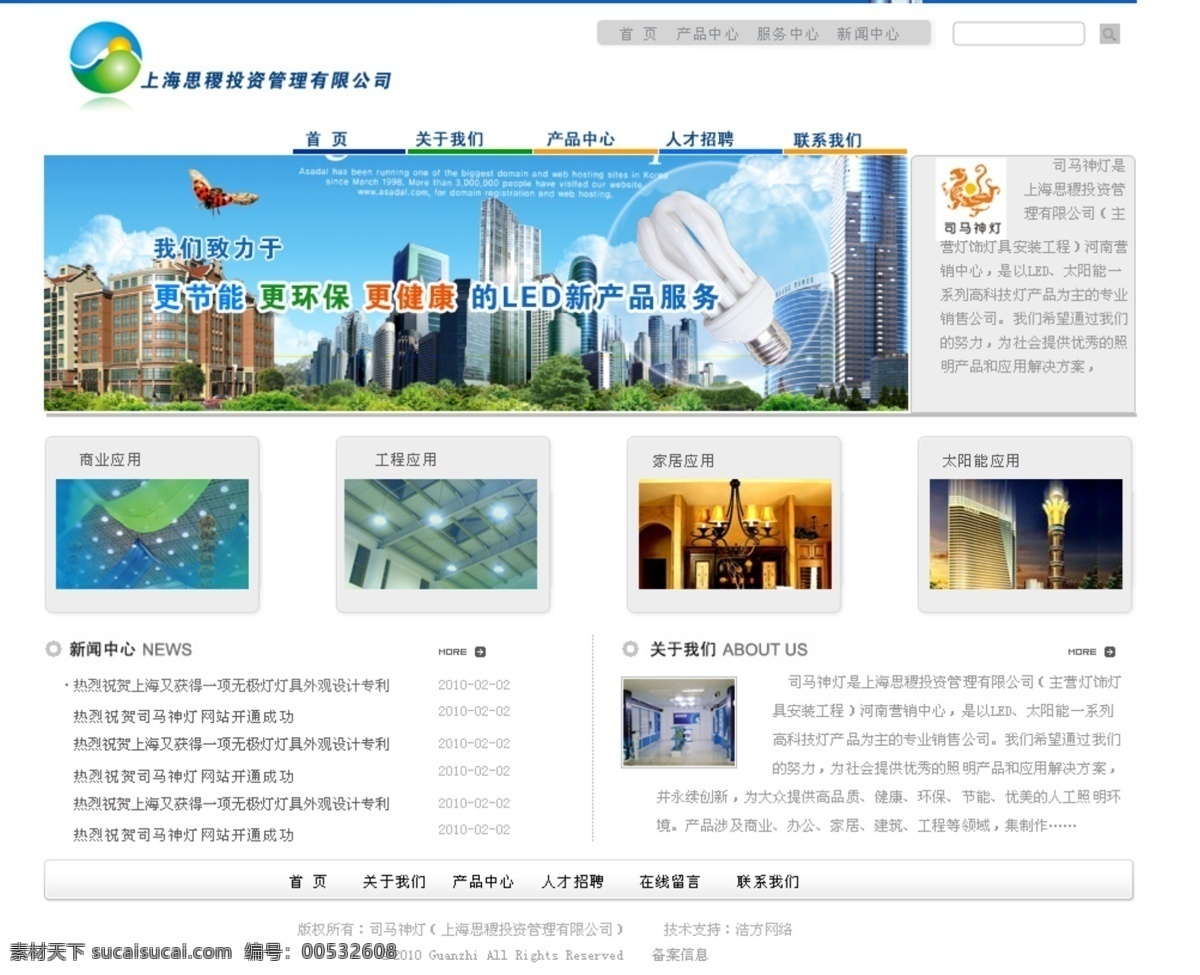Click 人才招聘 in footer navigation

coord(573,882)
